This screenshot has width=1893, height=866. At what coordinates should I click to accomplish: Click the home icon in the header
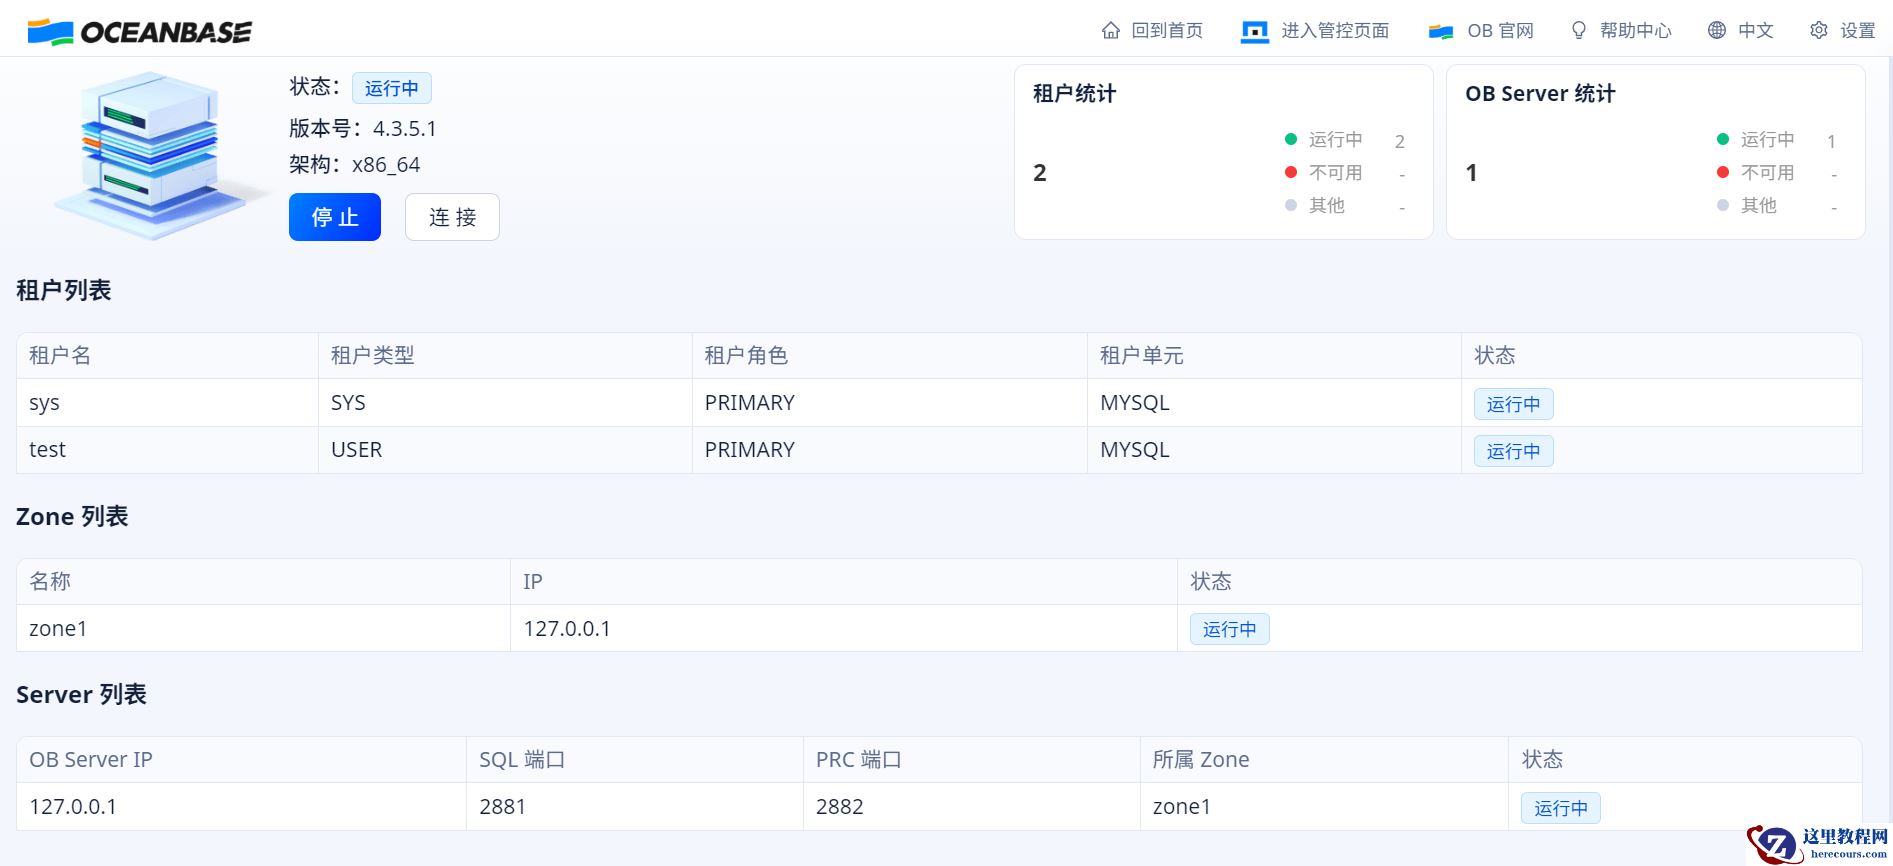pyautogui.click(x=1110, y=31)
